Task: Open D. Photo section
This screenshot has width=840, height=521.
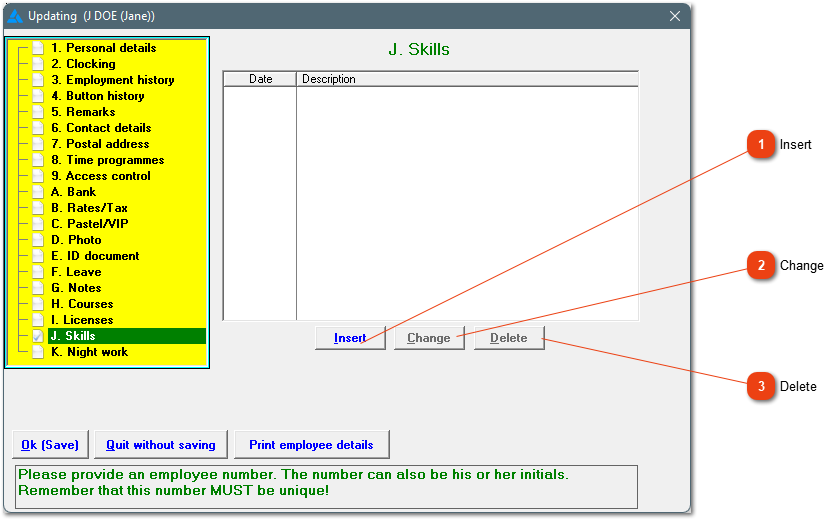Action: point(76,240)
